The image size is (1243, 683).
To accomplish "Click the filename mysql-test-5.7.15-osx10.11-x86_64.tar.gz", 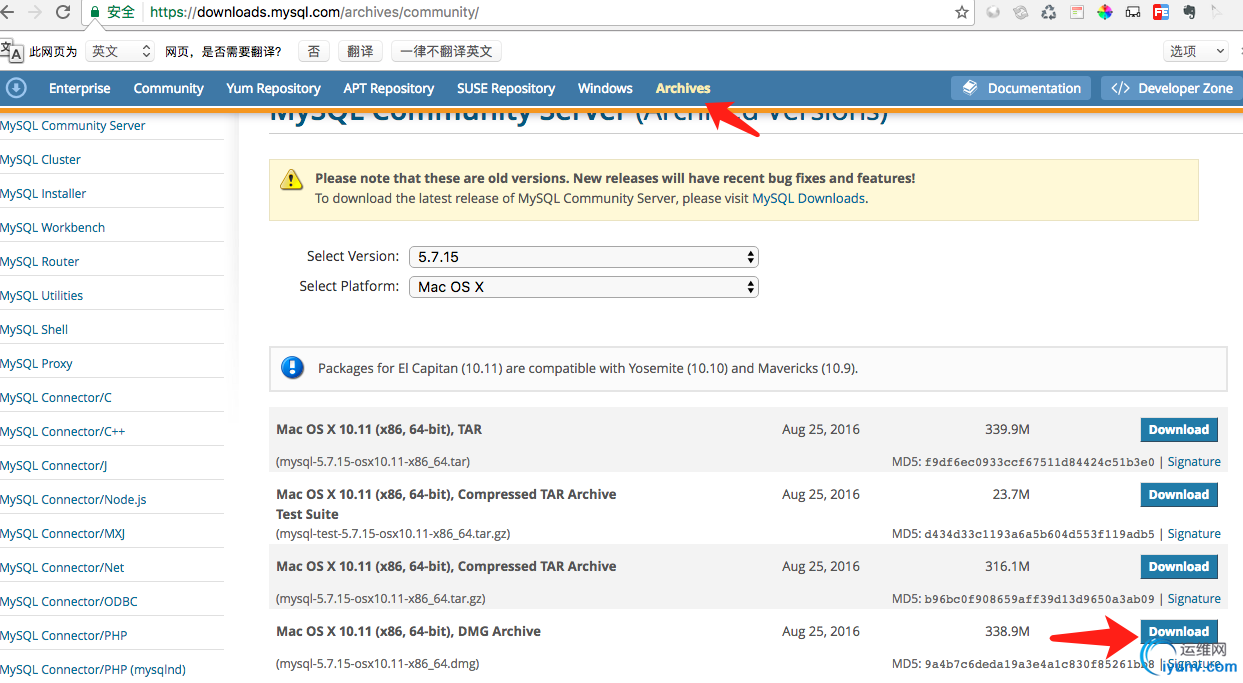I will click(393, 534).
